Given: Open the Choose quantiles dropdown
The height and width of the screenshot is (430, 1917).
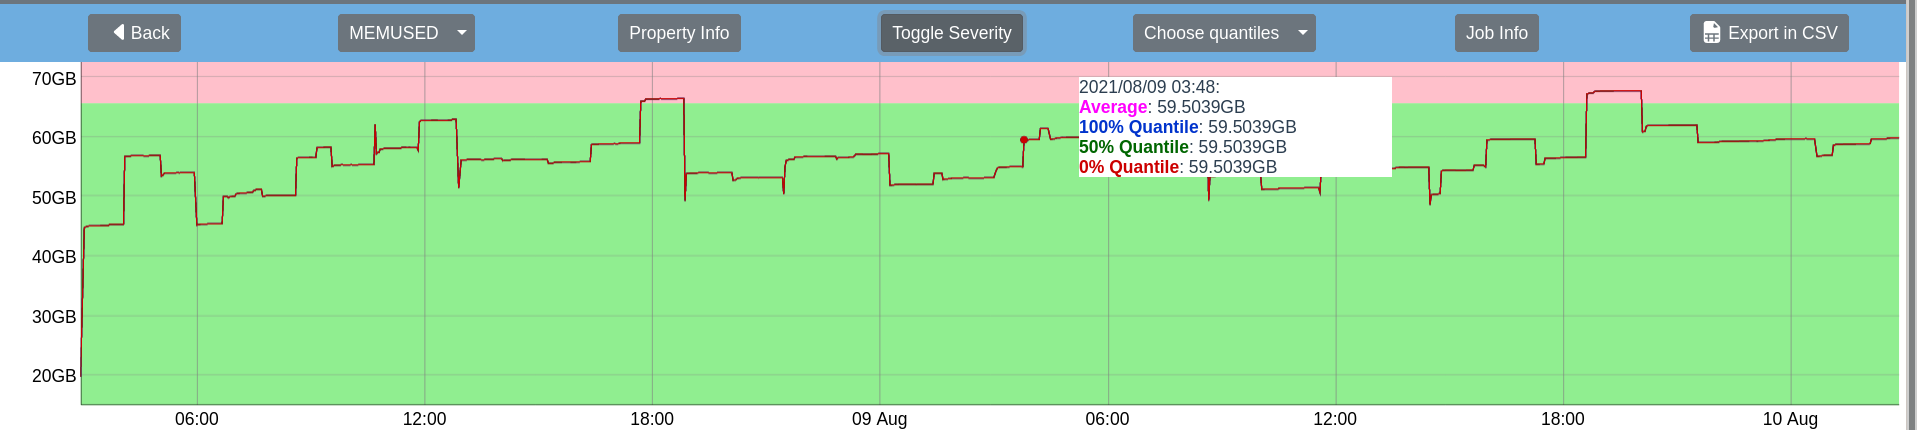Looking at the screenshot, I should click(x=1211, y=33).
